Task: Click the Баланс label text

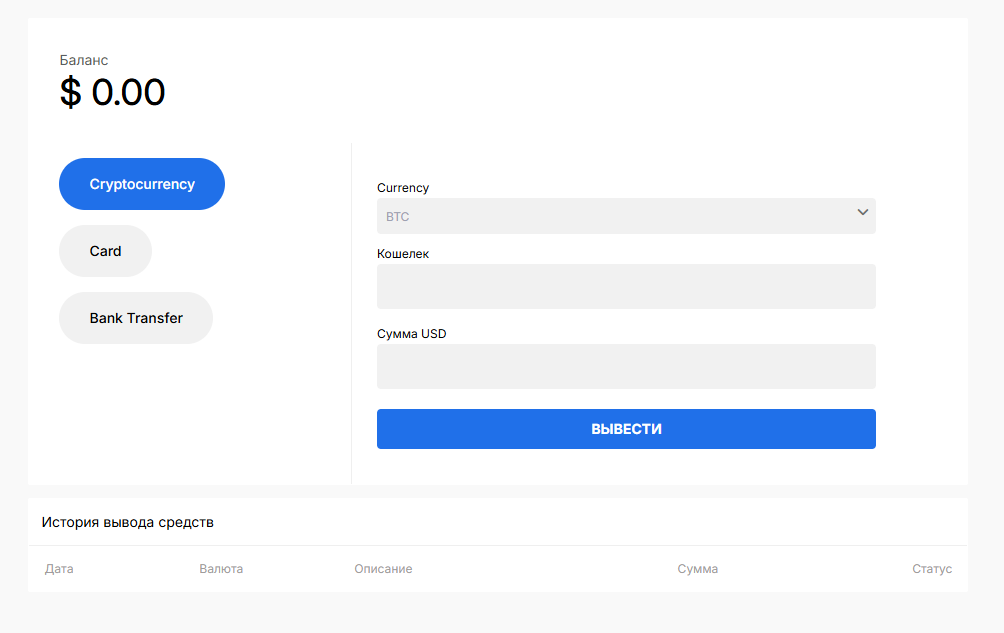Action: coord(84,61)
